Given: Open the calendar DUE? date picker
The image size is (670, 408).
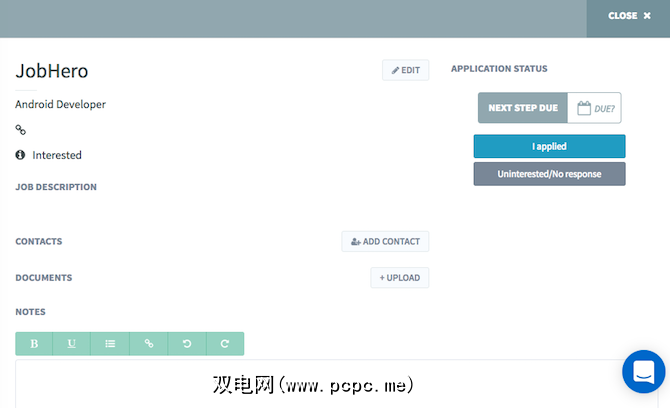Looking at the screenshot, I should (x=594, y=108).
